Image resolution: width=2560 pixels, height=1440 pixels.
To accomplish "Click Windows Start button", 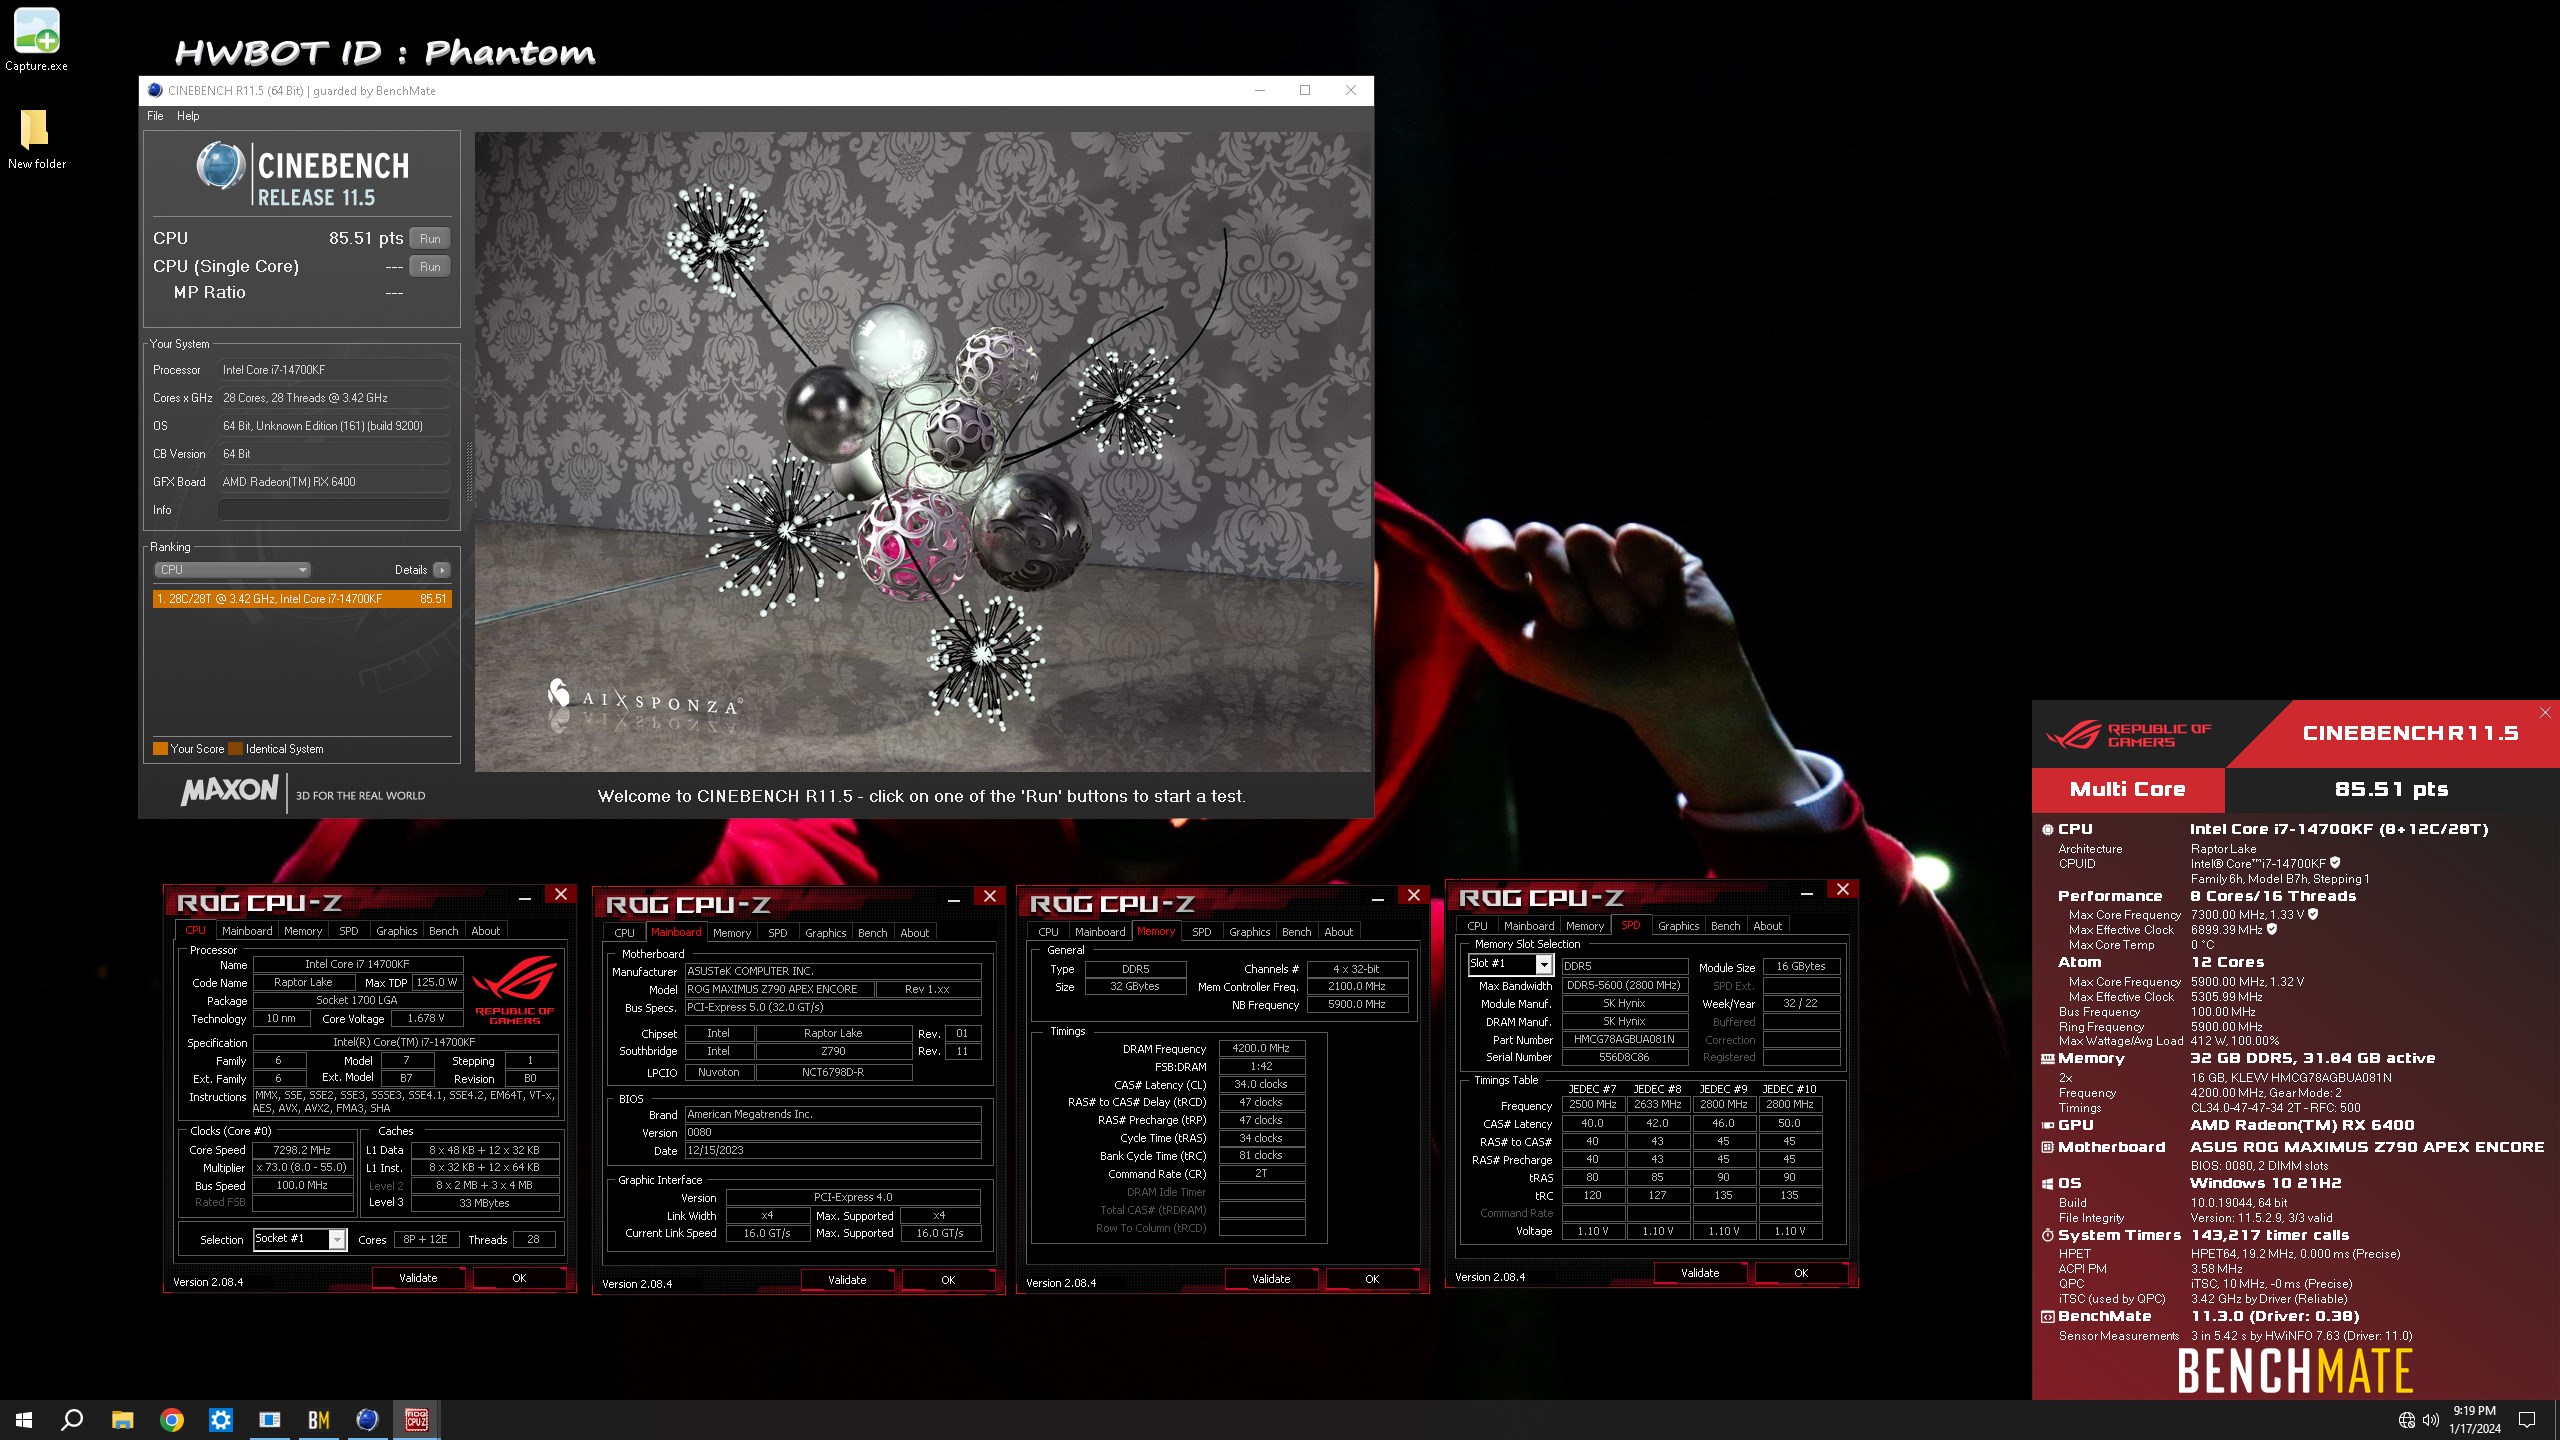I will click(24, 1419).
